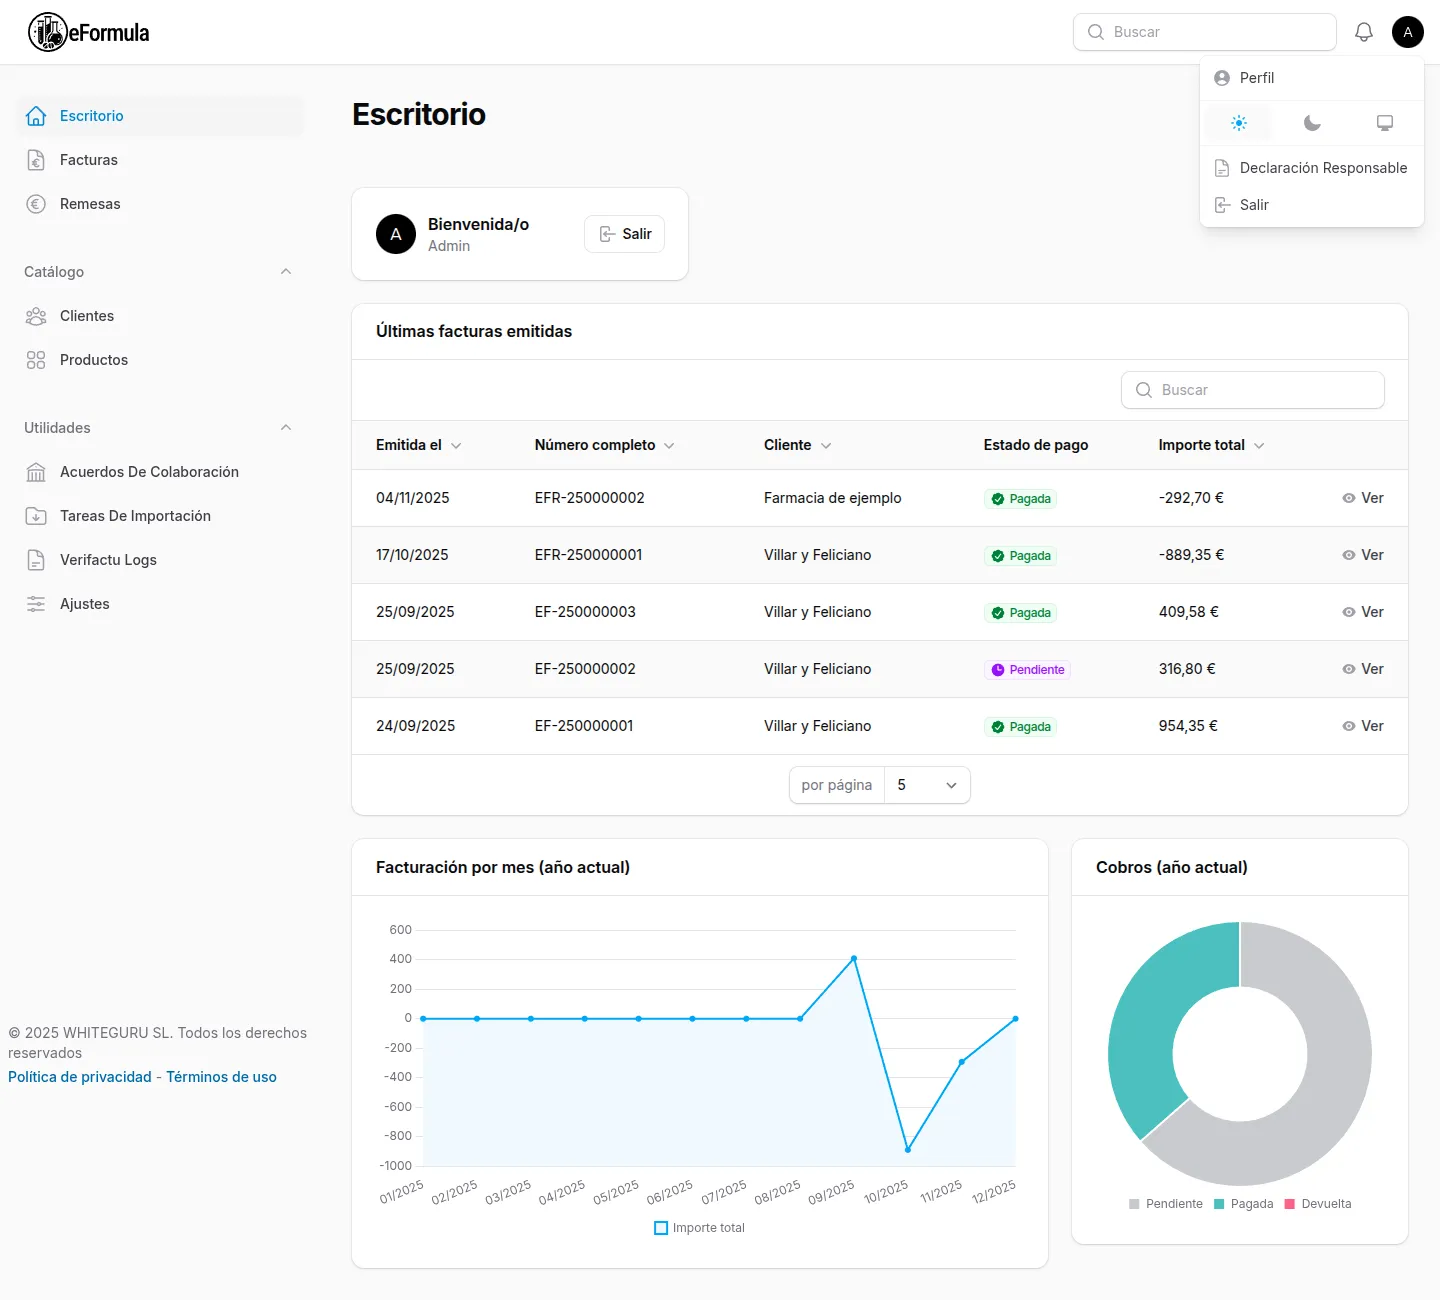Click the user avatar 'A' in header

[x=1408, y=32]
